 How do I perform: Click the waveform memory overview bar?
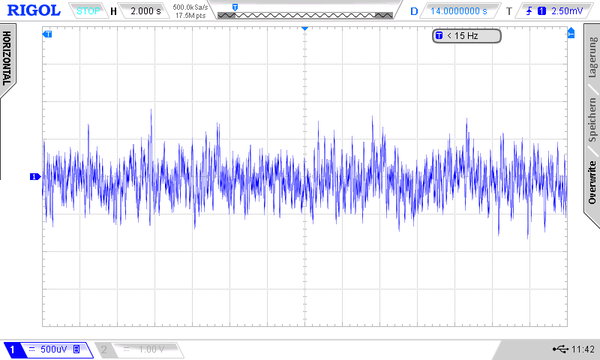(x=305, y=15)
